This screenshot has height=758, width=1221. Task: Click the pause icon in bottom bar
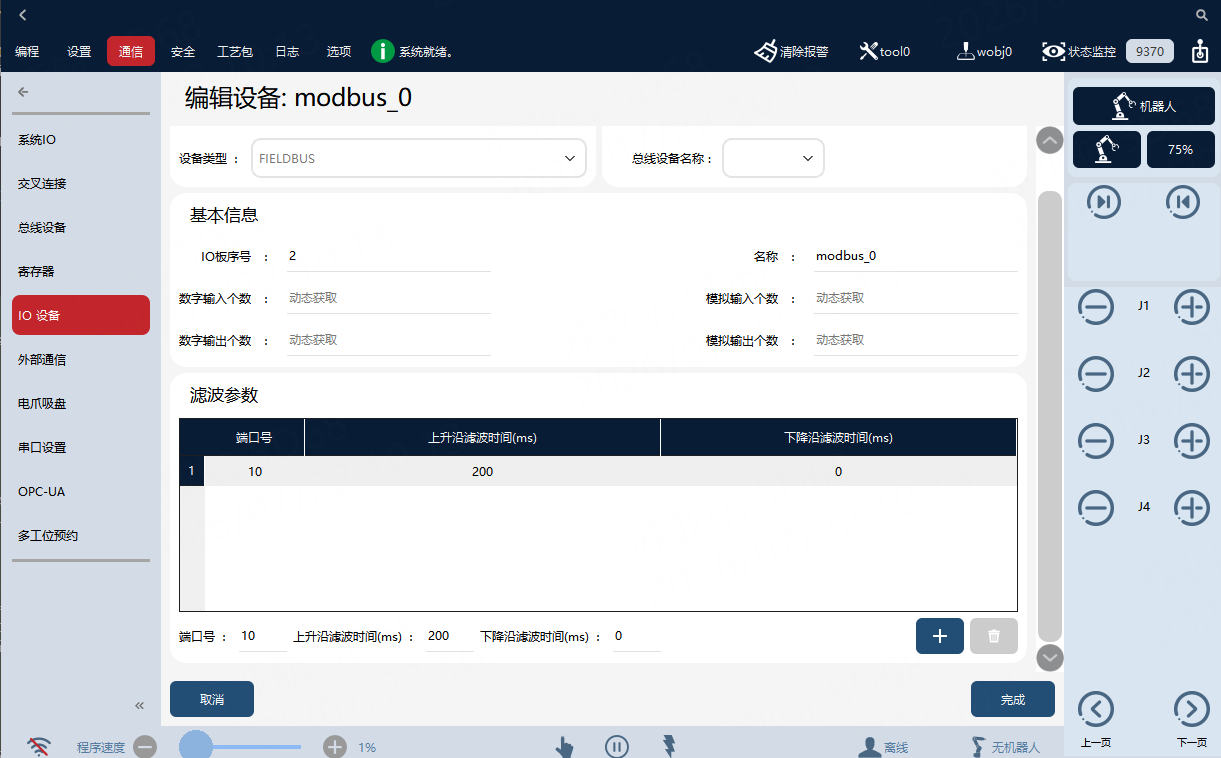(616, 746)
